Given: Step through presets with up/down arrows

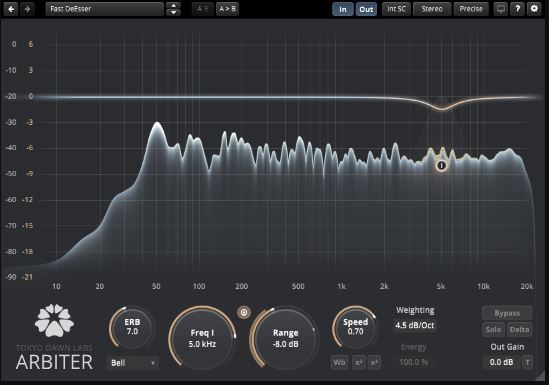Looking at the screenshot, I should click(173, 9).
